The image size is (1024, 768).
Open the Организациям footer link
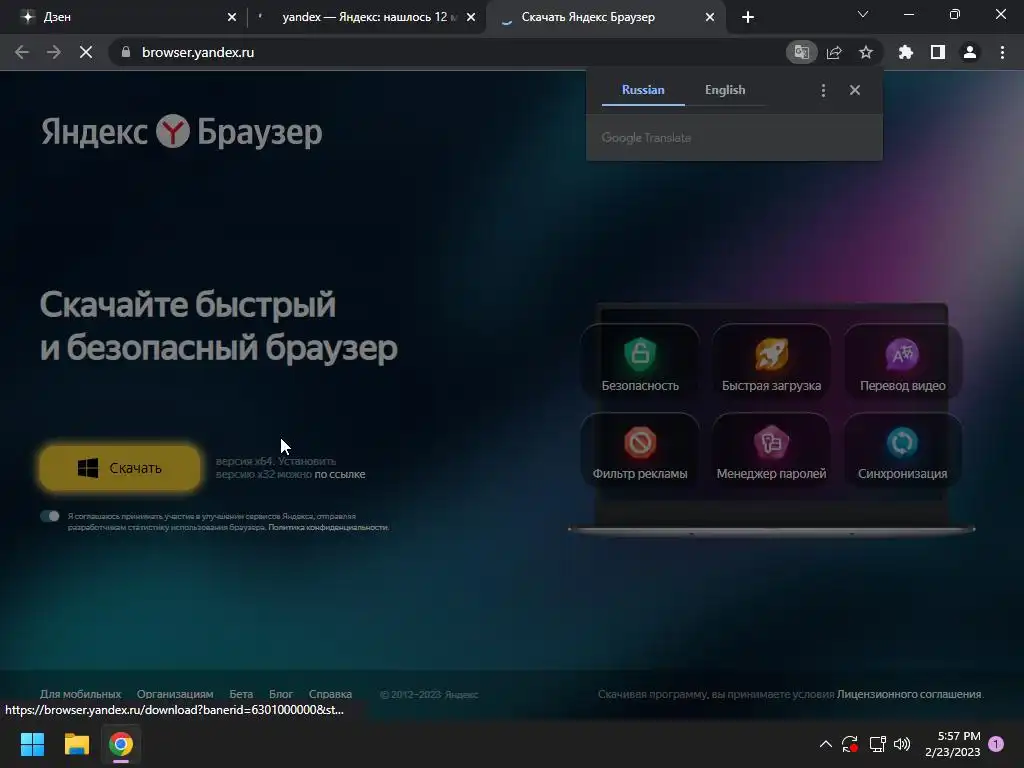(175, 694)
